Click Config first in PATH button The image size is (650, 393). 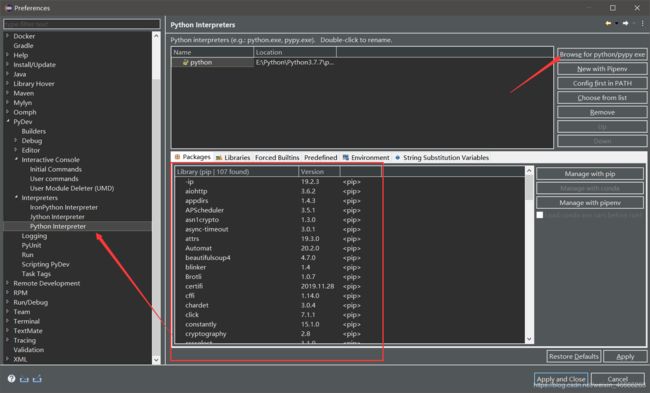(x=602, y=83)
